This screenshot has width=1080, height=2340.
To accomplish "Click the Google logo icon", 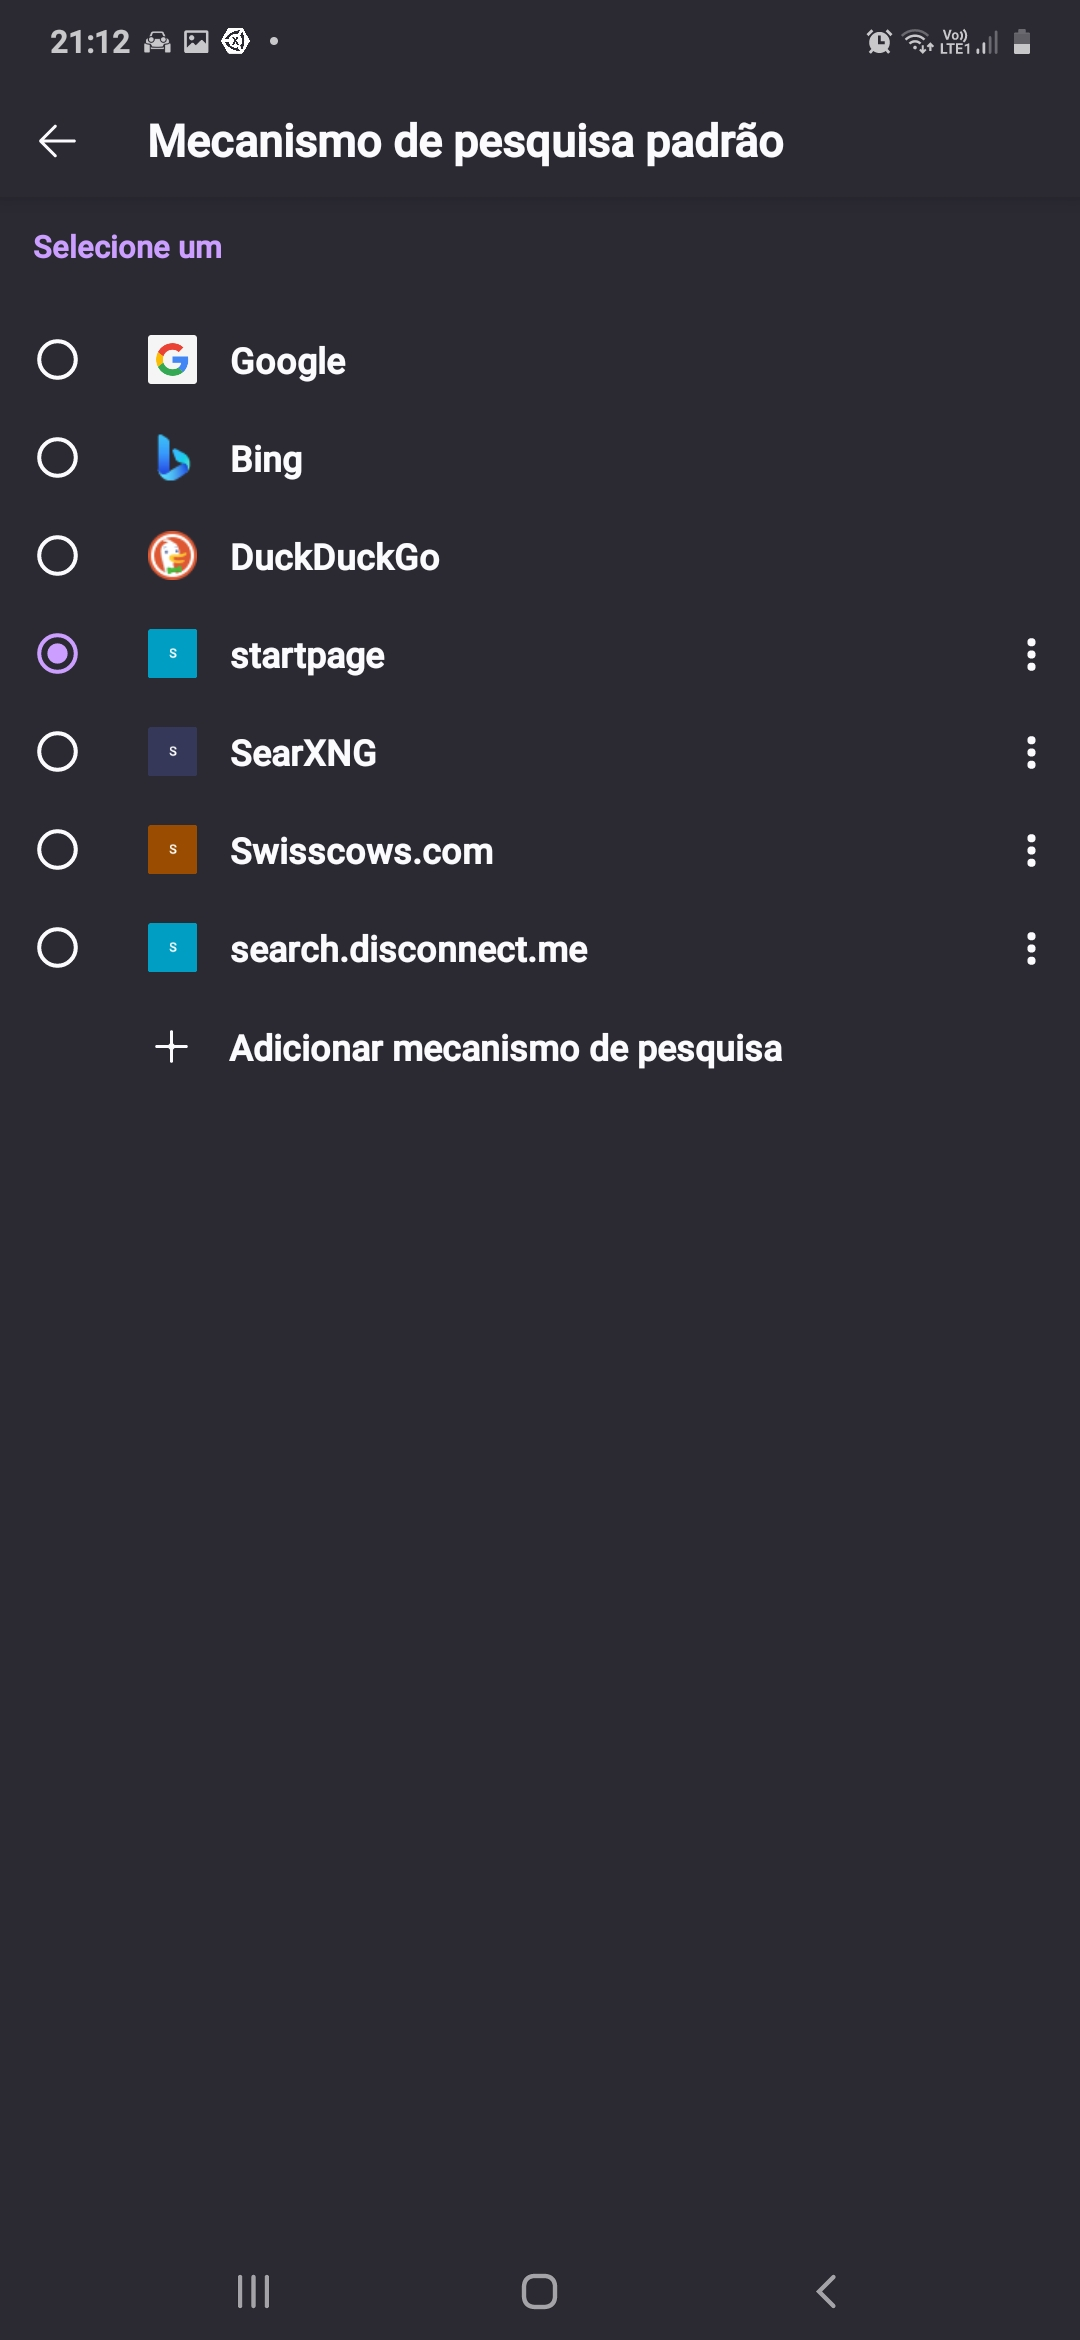I will pyautogui.click(x=172, y=360).
